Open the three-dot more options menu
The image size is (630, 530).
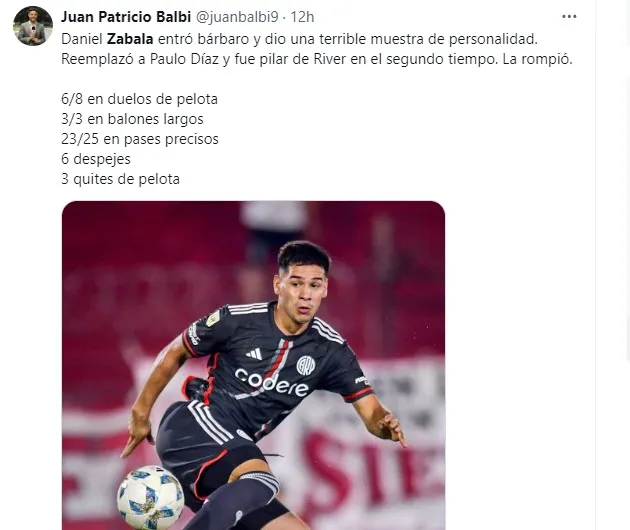[x=569, y=16]
